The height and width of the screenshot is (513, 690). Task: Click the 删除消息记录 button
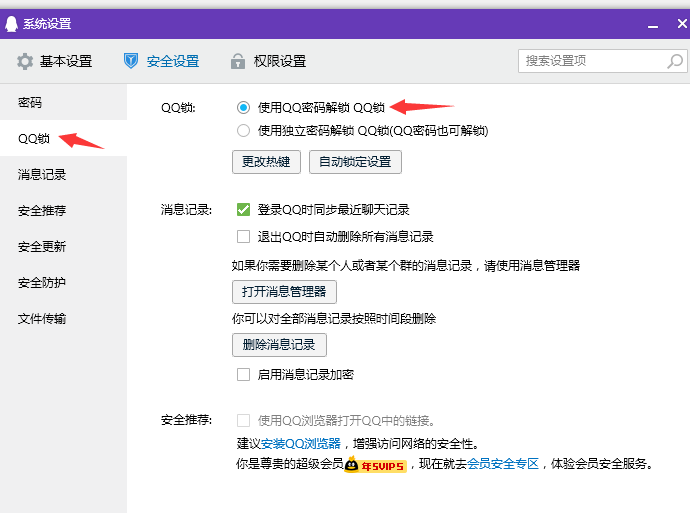[x=279, y=344]
